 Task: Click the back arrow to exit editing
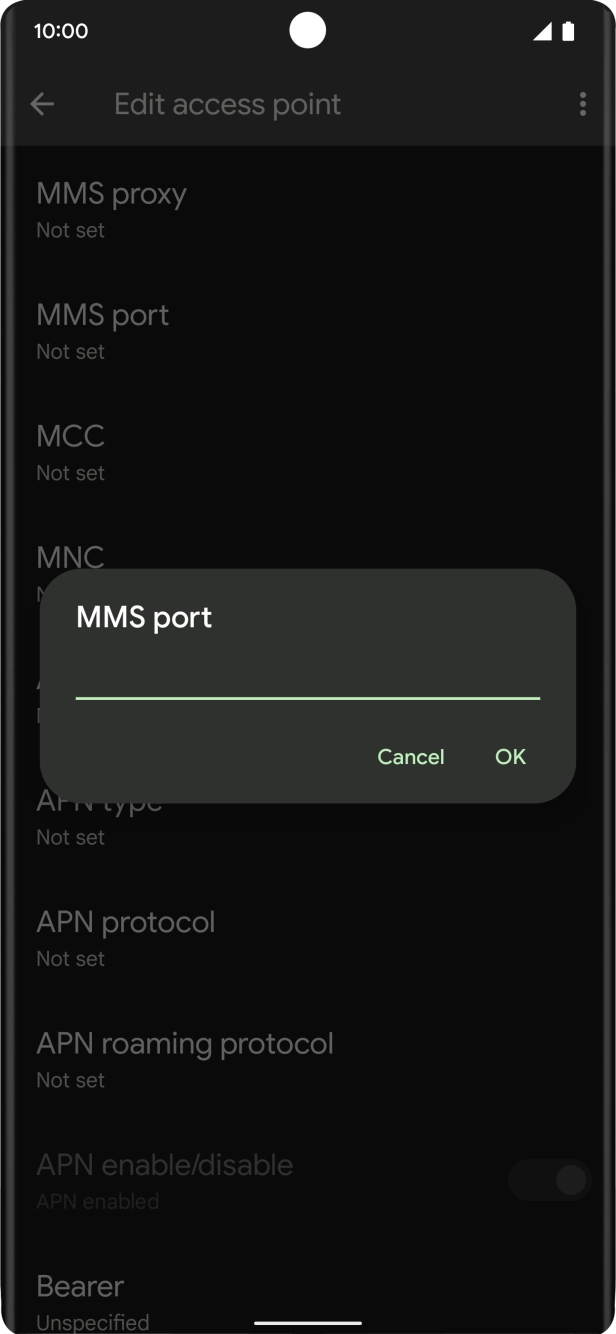pos(41,104)
